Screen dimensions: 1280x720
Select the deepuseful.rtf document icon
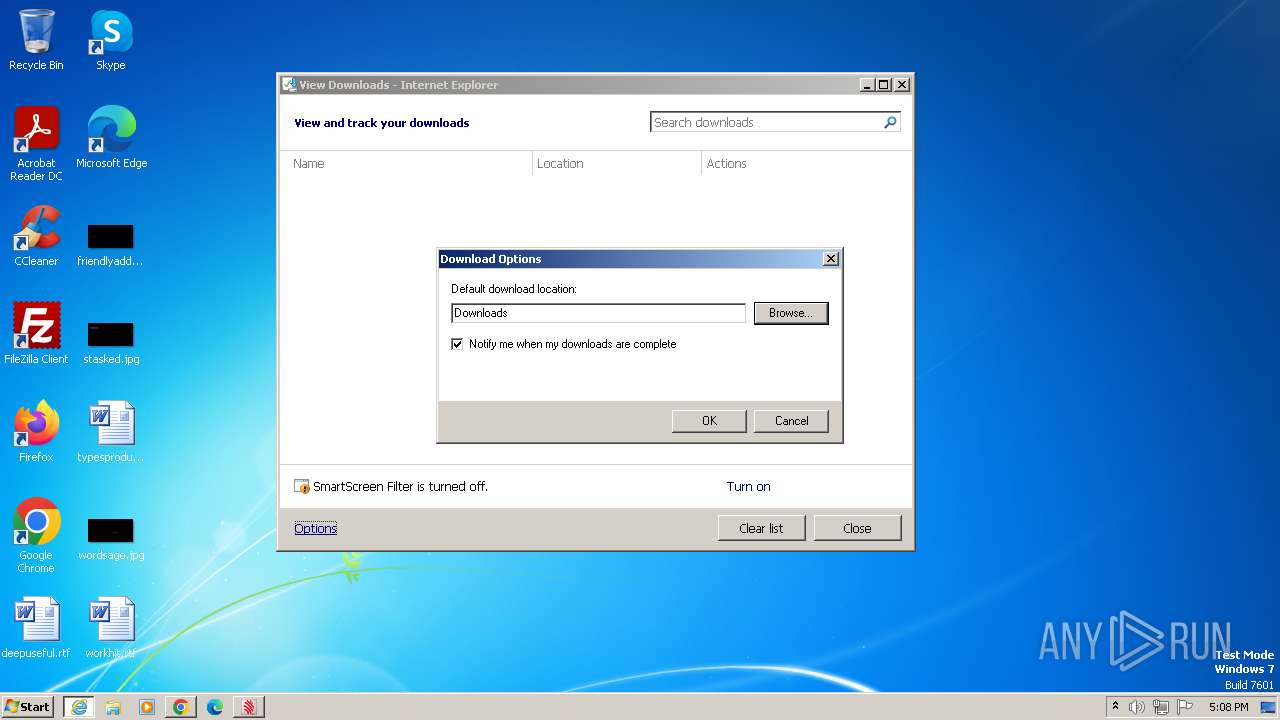(x=36, y=628)
